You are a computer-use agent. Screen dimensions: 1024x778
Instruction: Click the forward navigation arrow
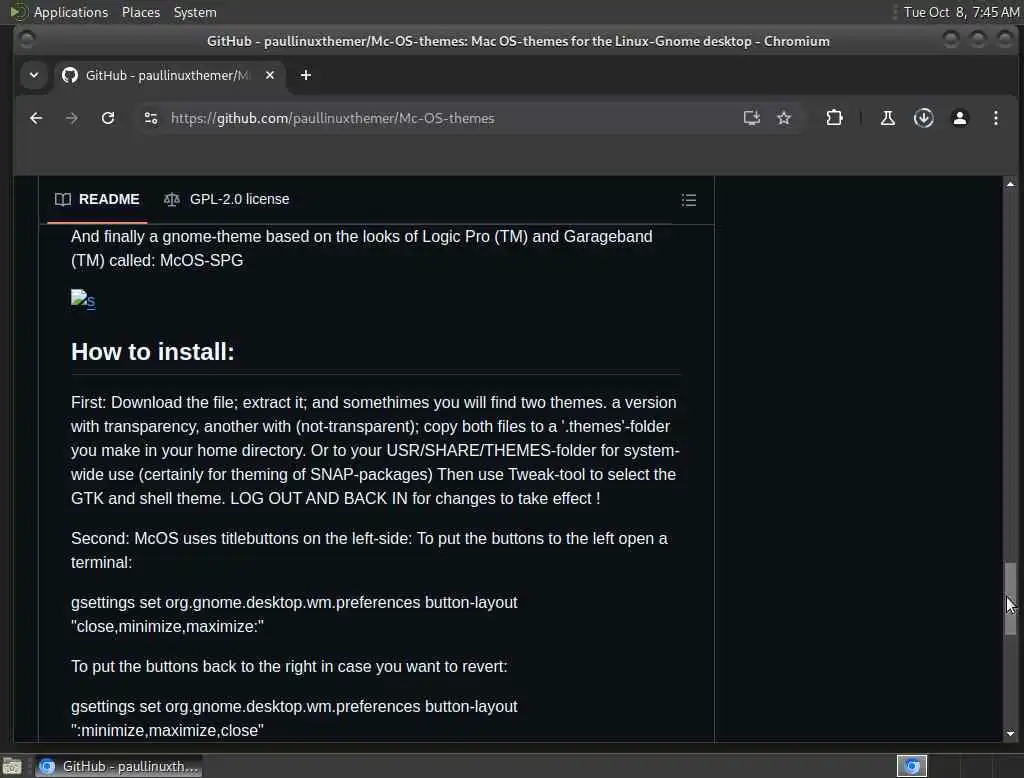pos(72,118)
